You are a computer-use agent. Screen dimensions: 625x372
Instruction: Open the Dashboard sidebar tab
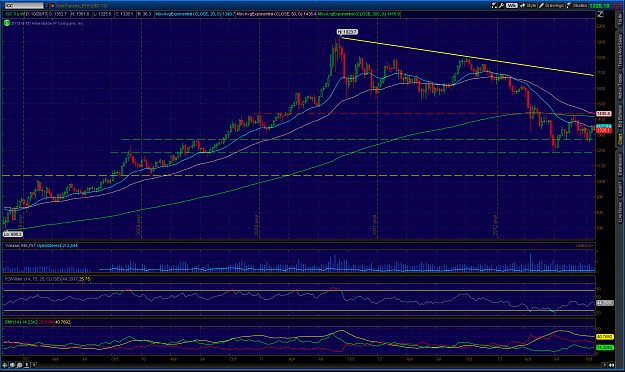coord(620,165)
